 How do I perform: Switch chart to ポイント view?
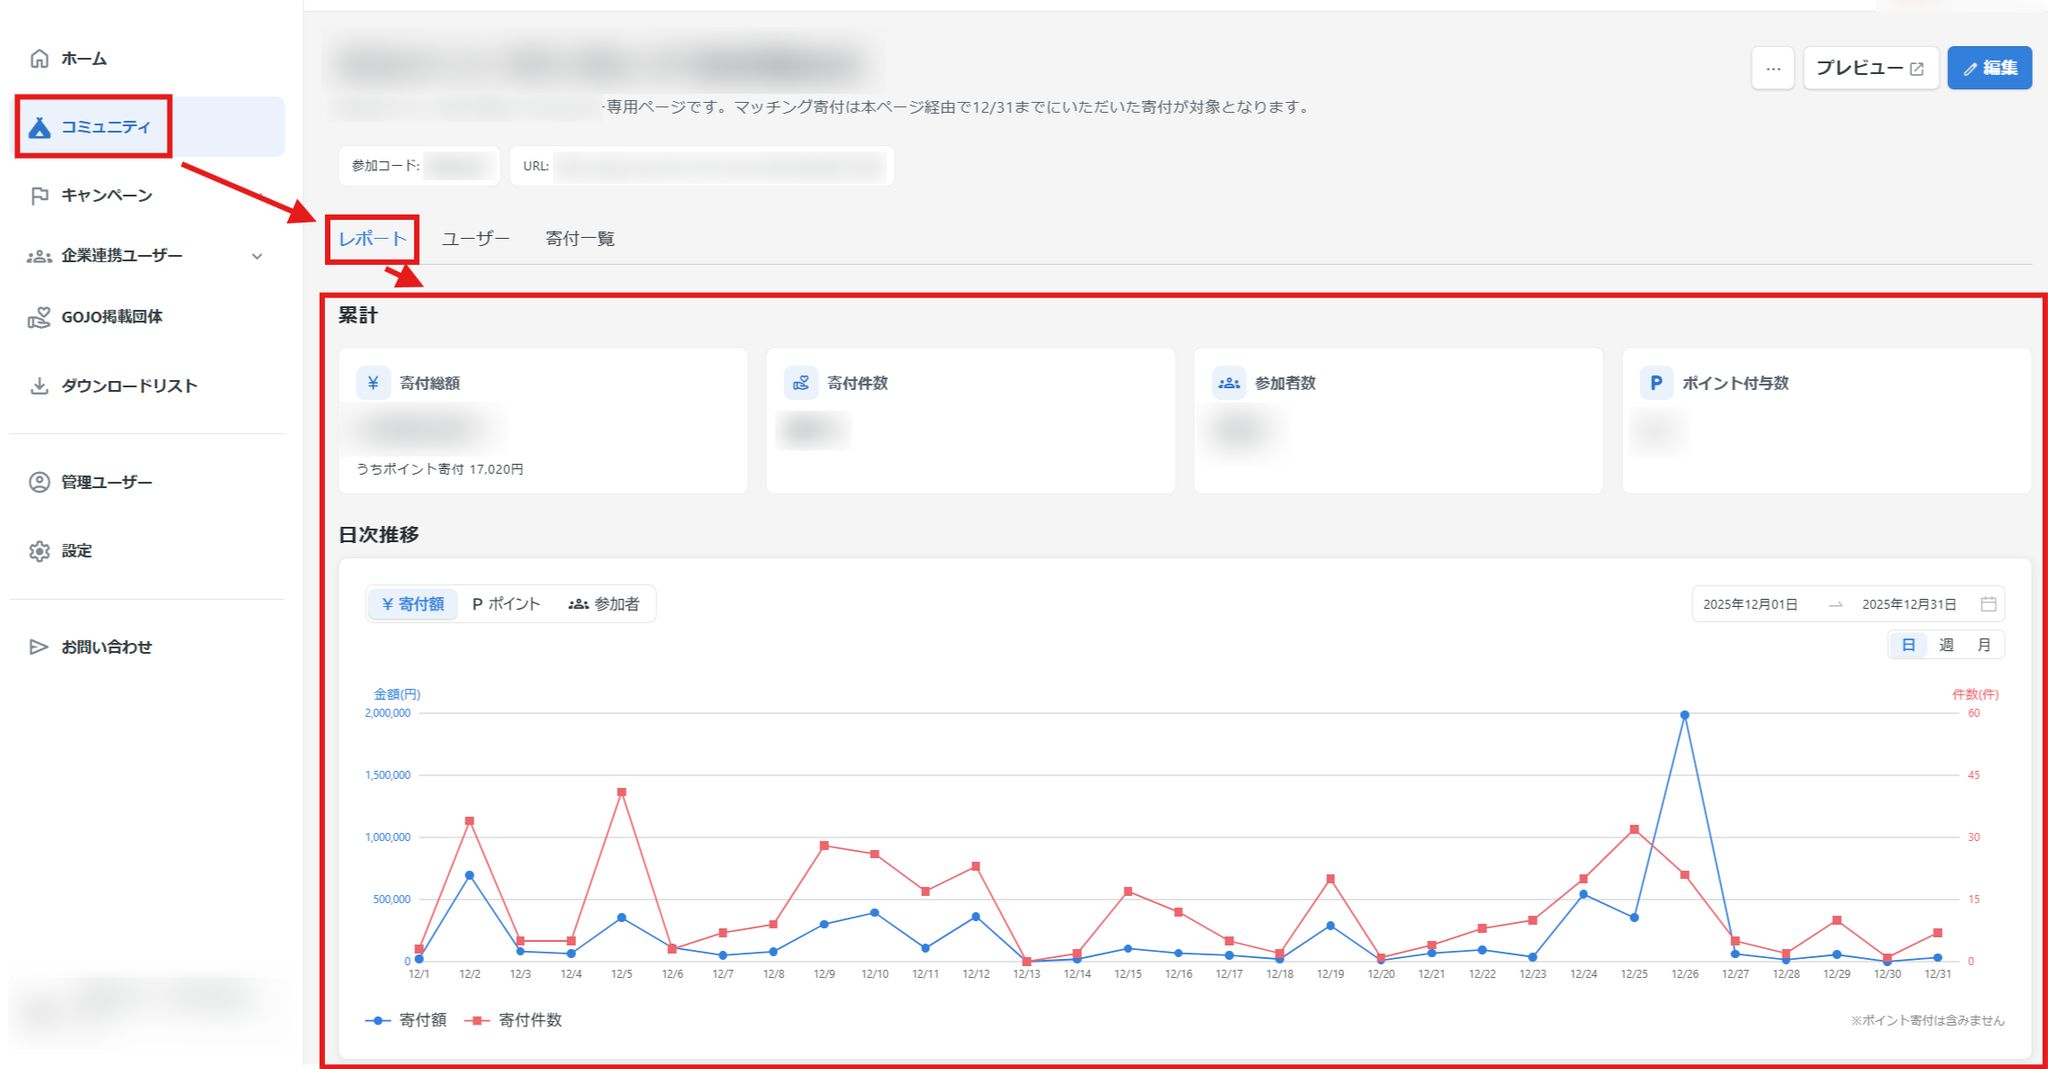pyautogui.click(x=506, y=604)
